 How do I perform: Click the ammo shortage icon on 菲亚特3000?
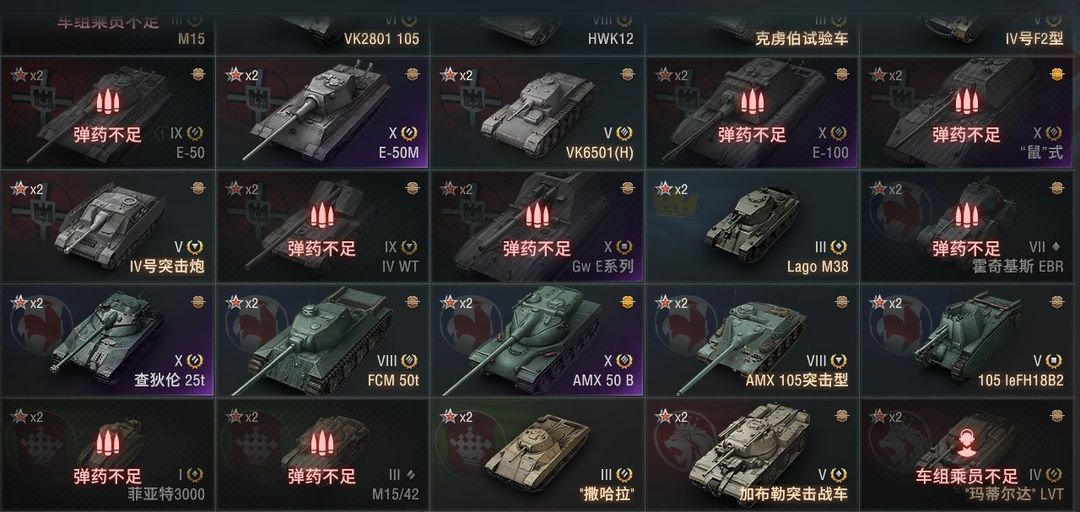coord(107,443)
